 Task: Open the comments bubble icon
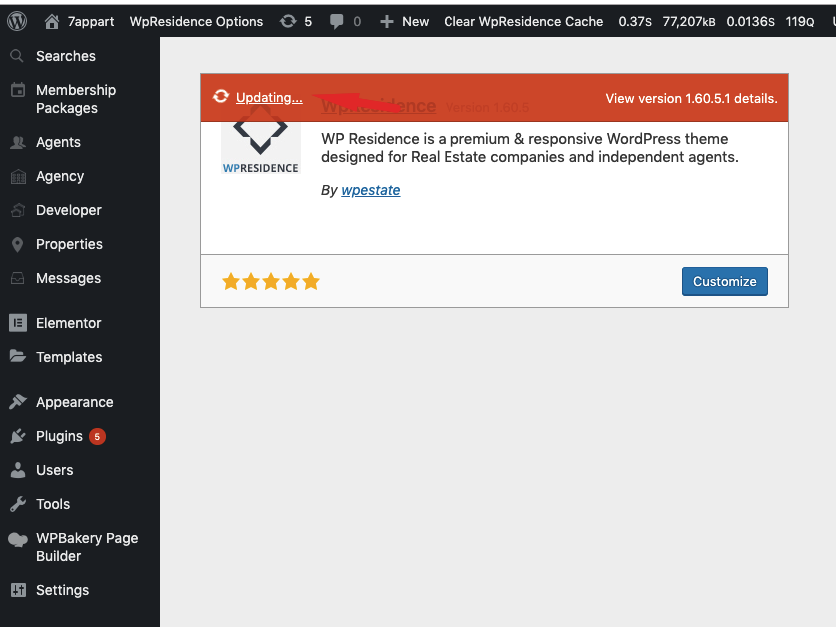(x=336, y=21)
